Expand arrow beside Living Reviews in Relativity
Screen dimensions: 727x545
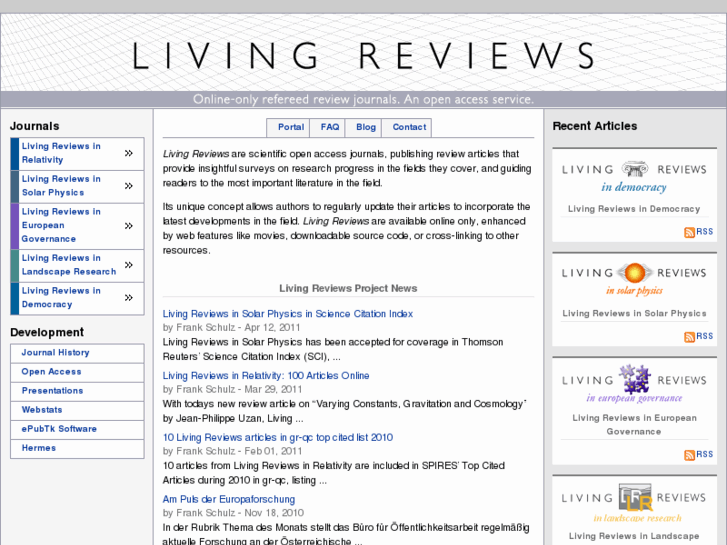129,154
